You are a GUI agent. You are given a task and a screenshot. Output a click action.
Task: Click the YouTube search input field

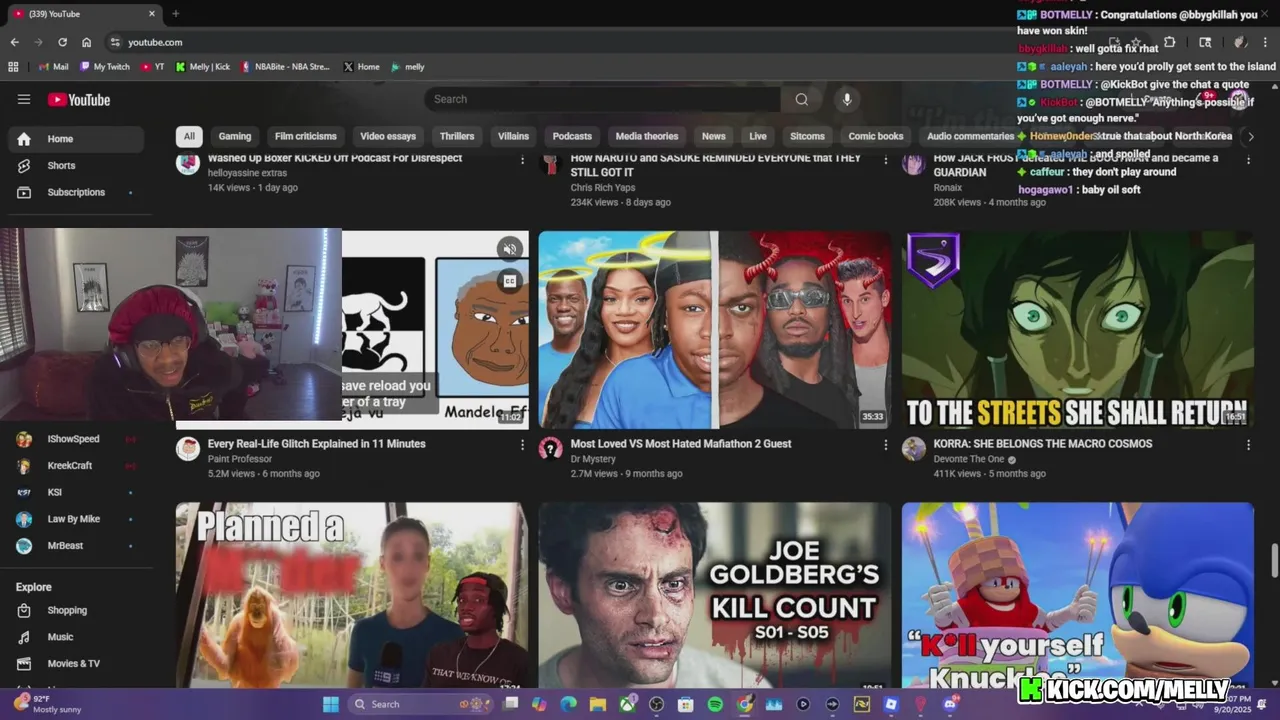pyautogui.click(x=602, y=99)
